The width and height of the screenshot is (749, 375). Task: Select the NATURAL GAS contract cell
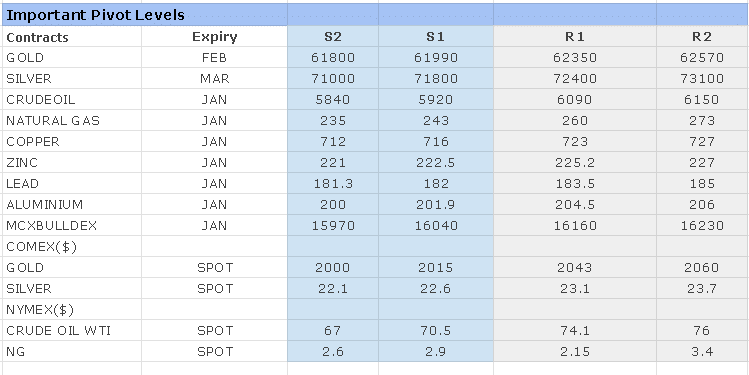point(72,121)
